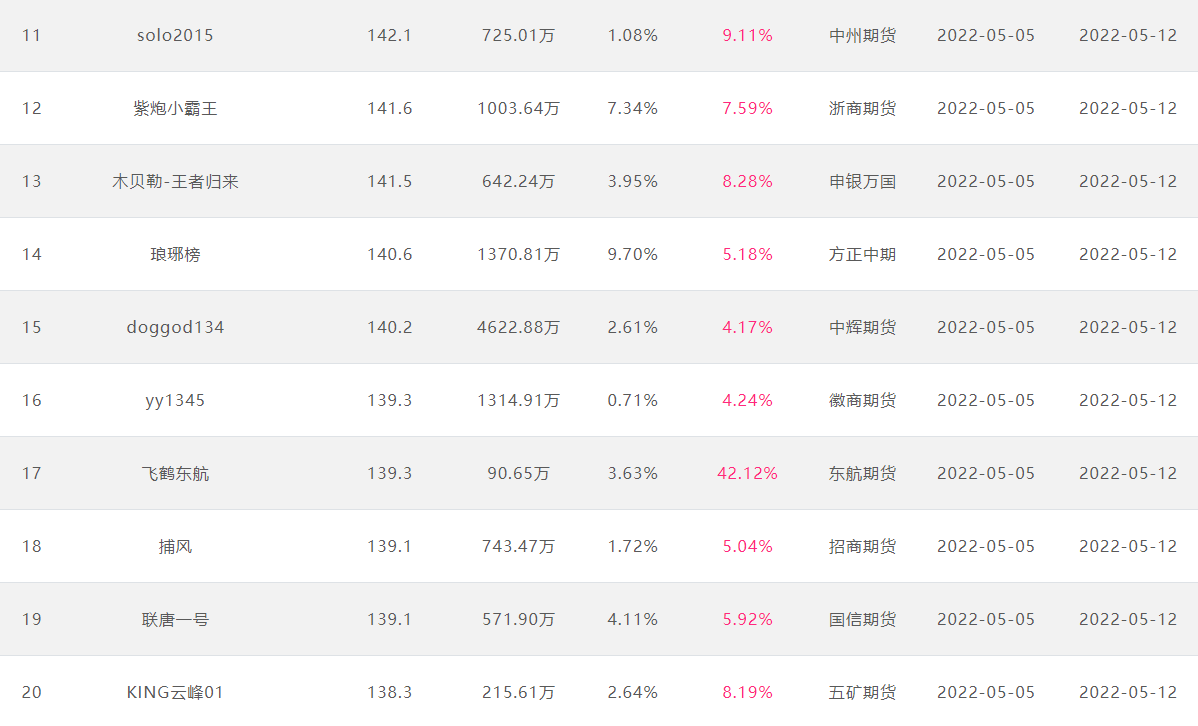This screenshot has width=1198, height=726.
Task: Click 五矿期货 in row 20
Action: point(863,692)
